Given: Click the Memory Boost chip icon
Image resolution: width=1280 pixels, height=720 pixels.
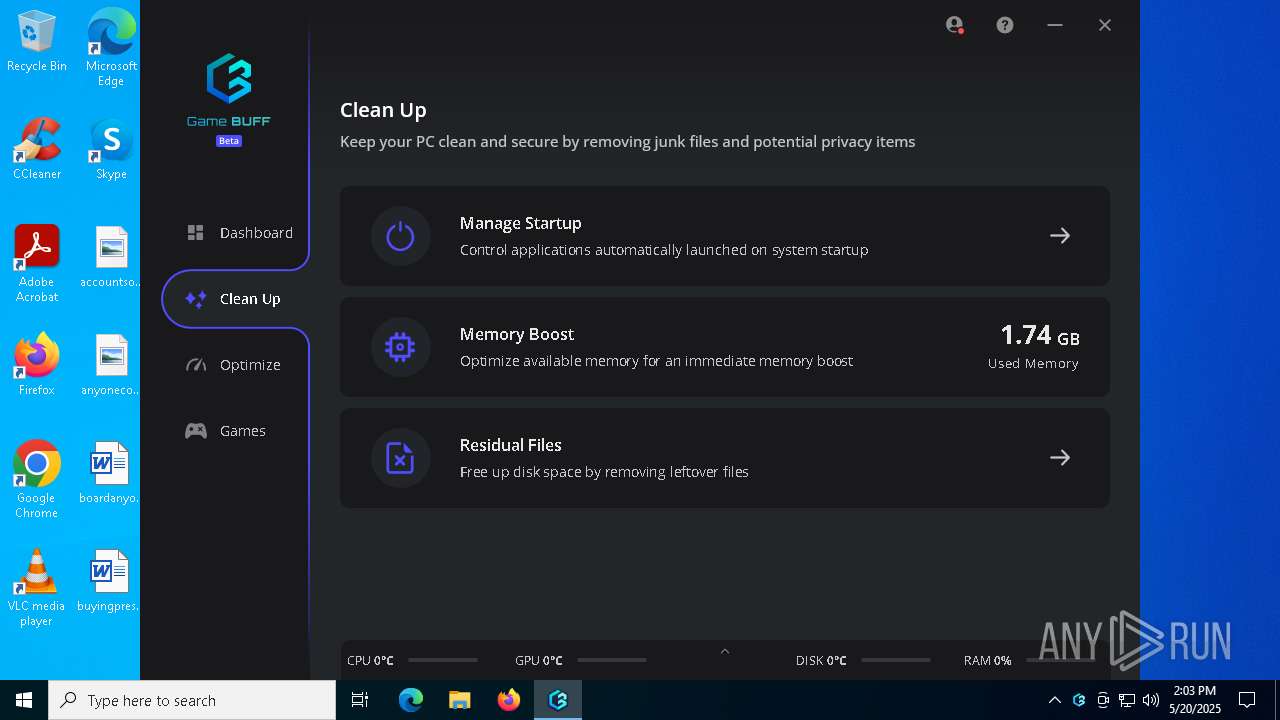Looking at the screenshot, I should pyautogui.click(x=400, y=347).
